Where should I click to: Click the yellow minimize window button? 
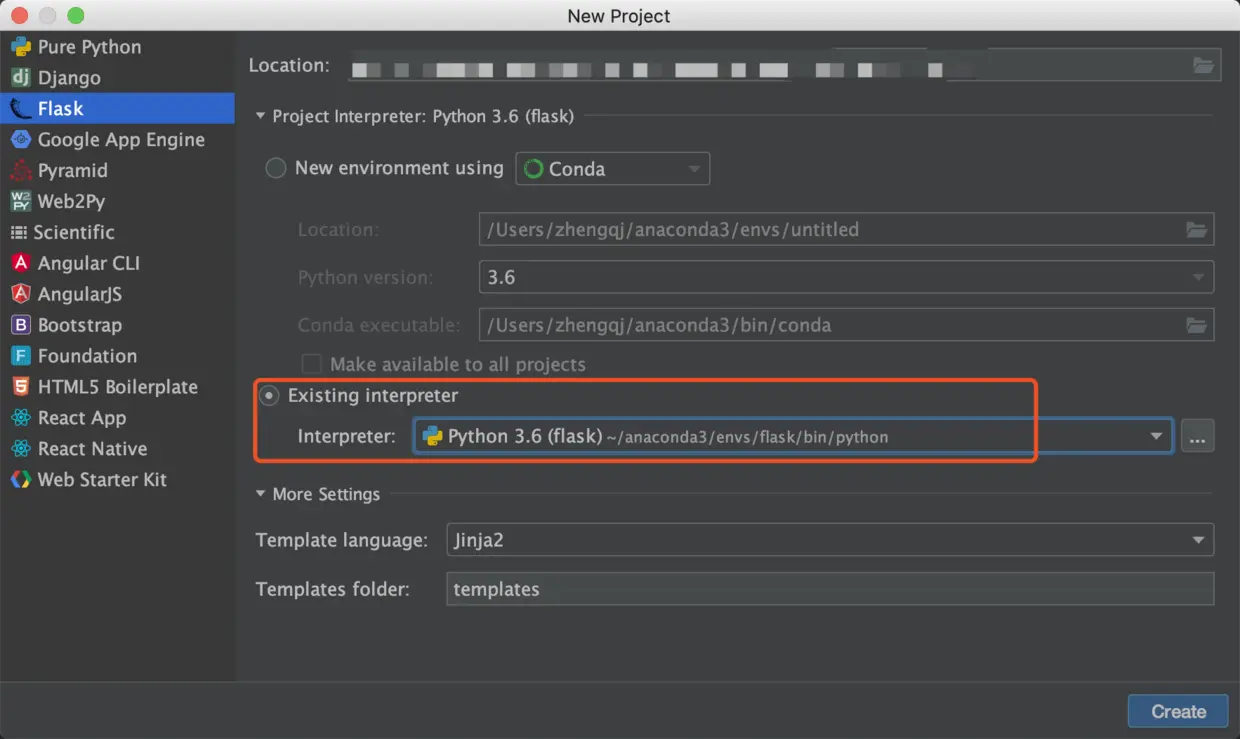click(x=48, y=16)
